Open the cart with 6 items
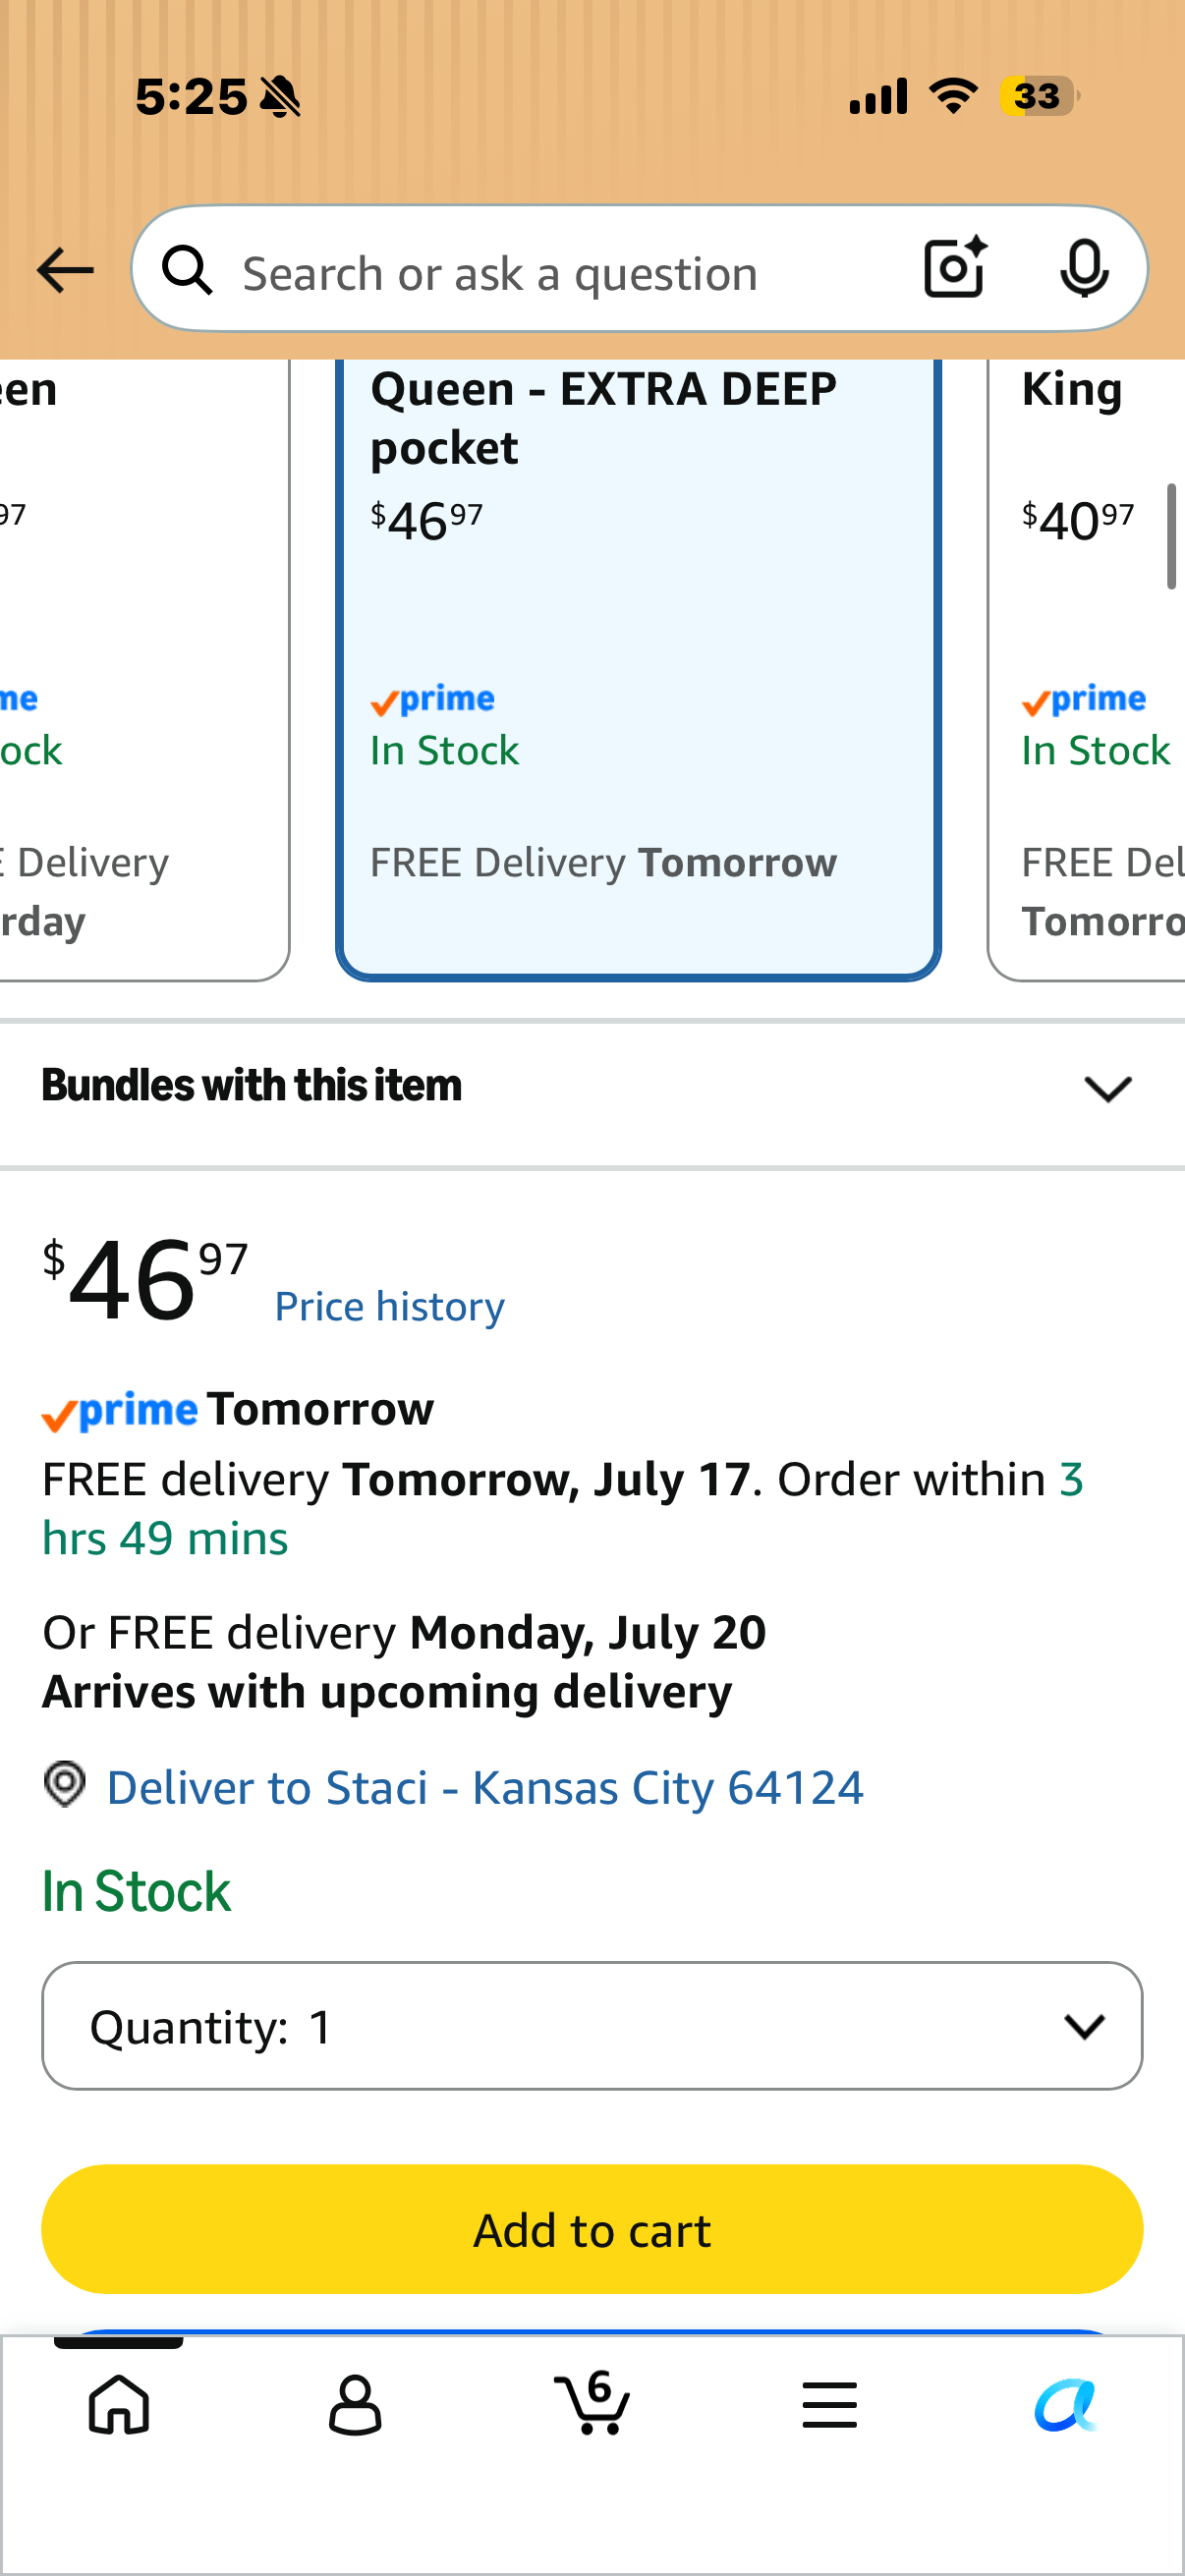The width and height of the screenshot is (1185, 2576). (x=592, y=2402)
